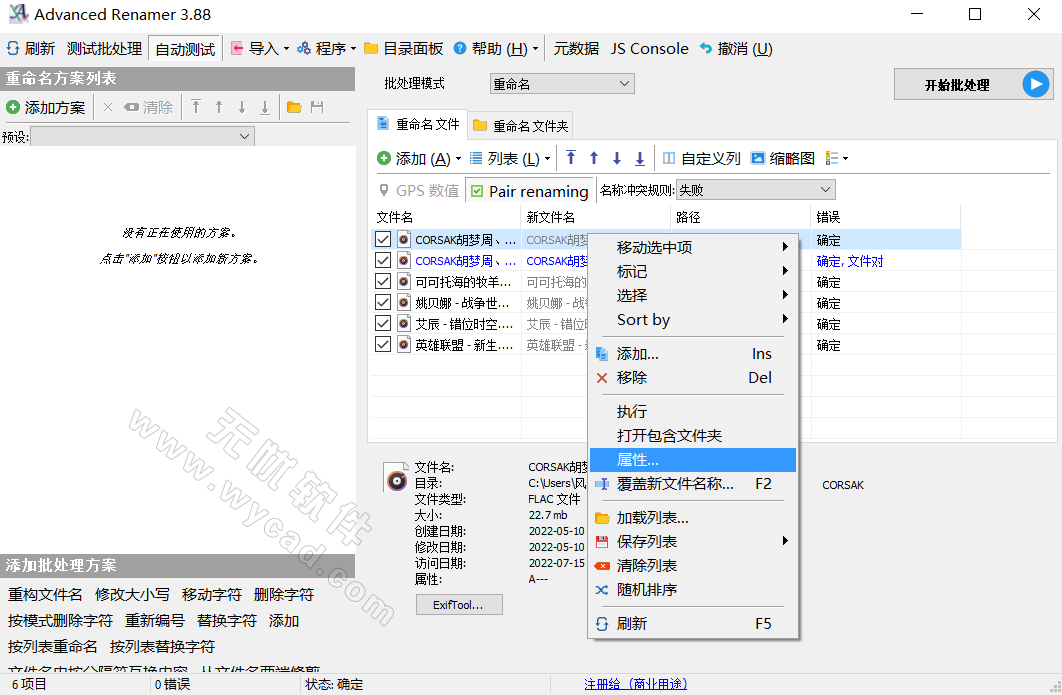This screenshot has height=695, width=1062.
Task: Click the 注册给 (商业用途) link
Action: tap(636, 684)
